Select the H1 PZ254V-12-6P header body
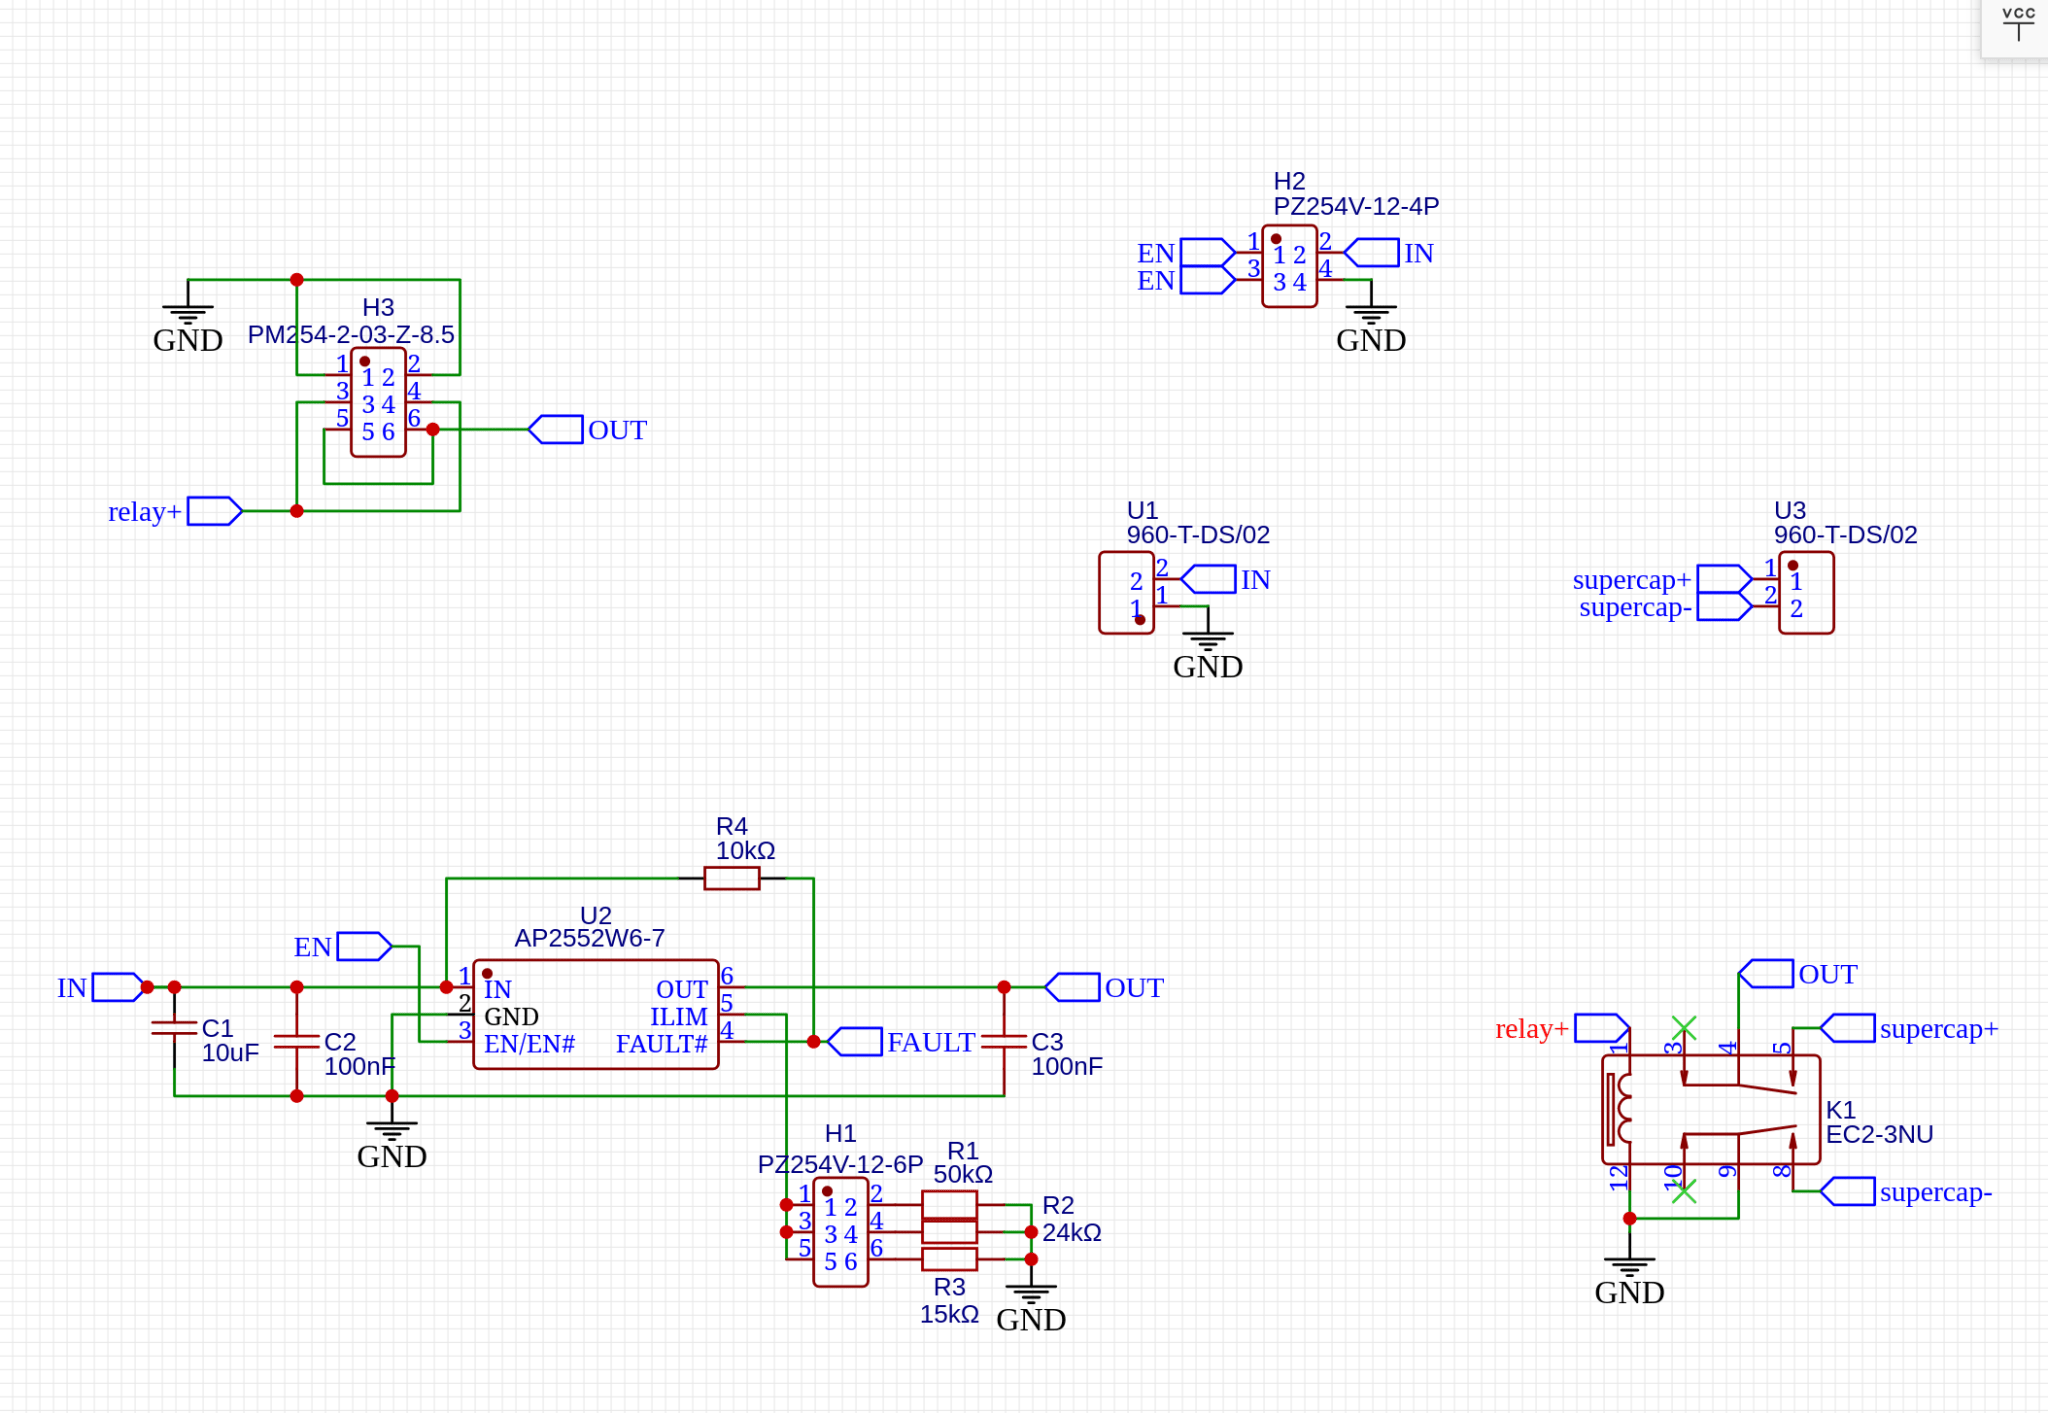 point(840,1232)
